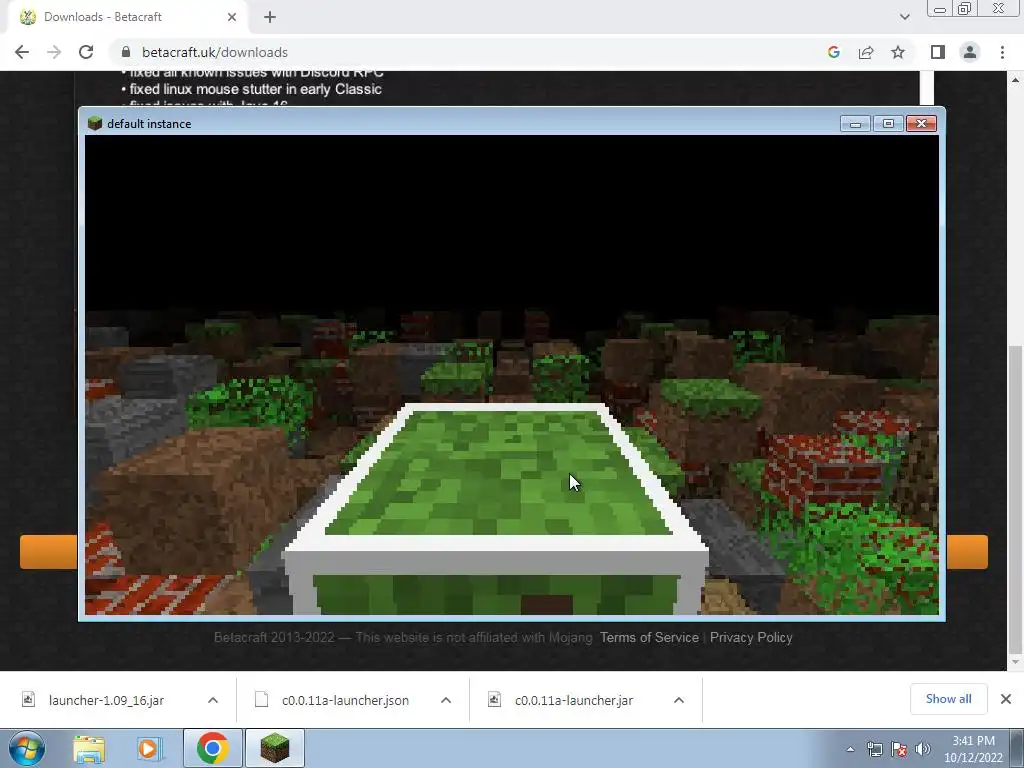
Task: Bookmark this page with the star
Action: coord(898,52)
